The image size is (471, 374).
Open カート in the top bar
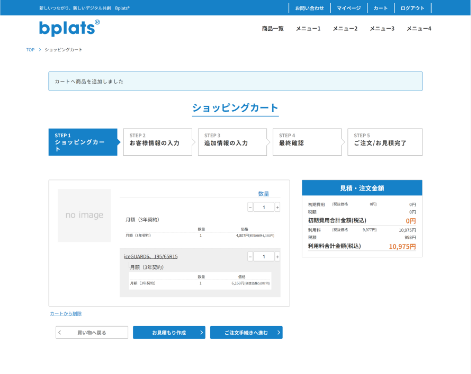coord(380,8)
